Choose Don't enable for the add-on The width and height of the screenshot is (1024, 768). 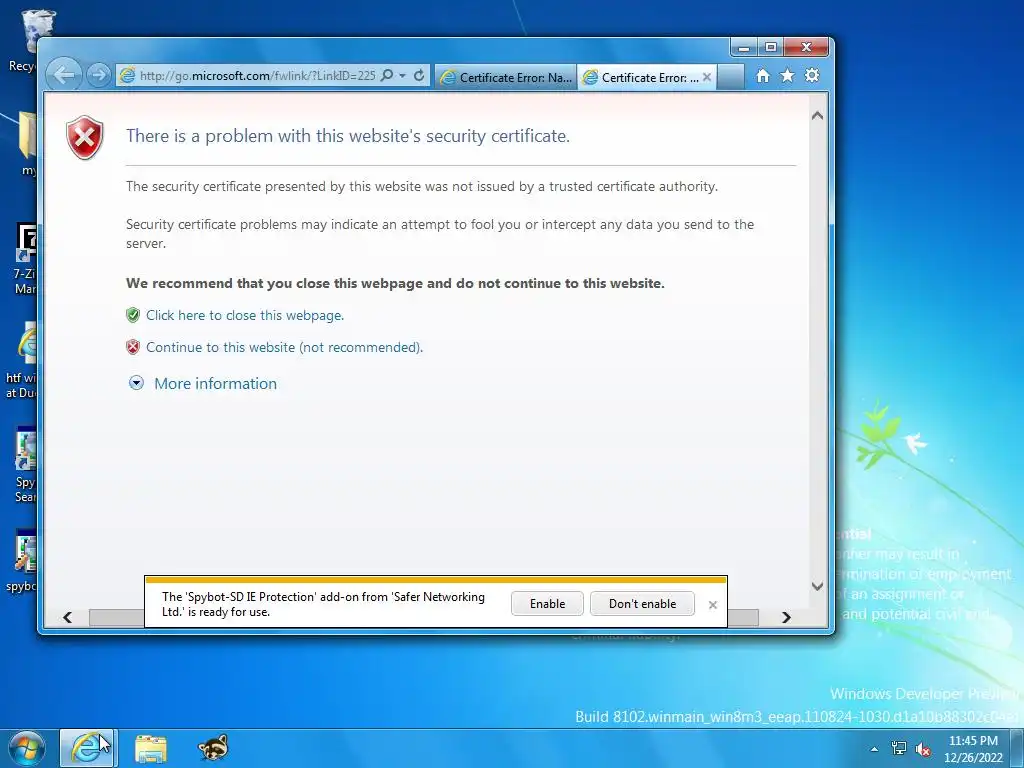point(642,604)
